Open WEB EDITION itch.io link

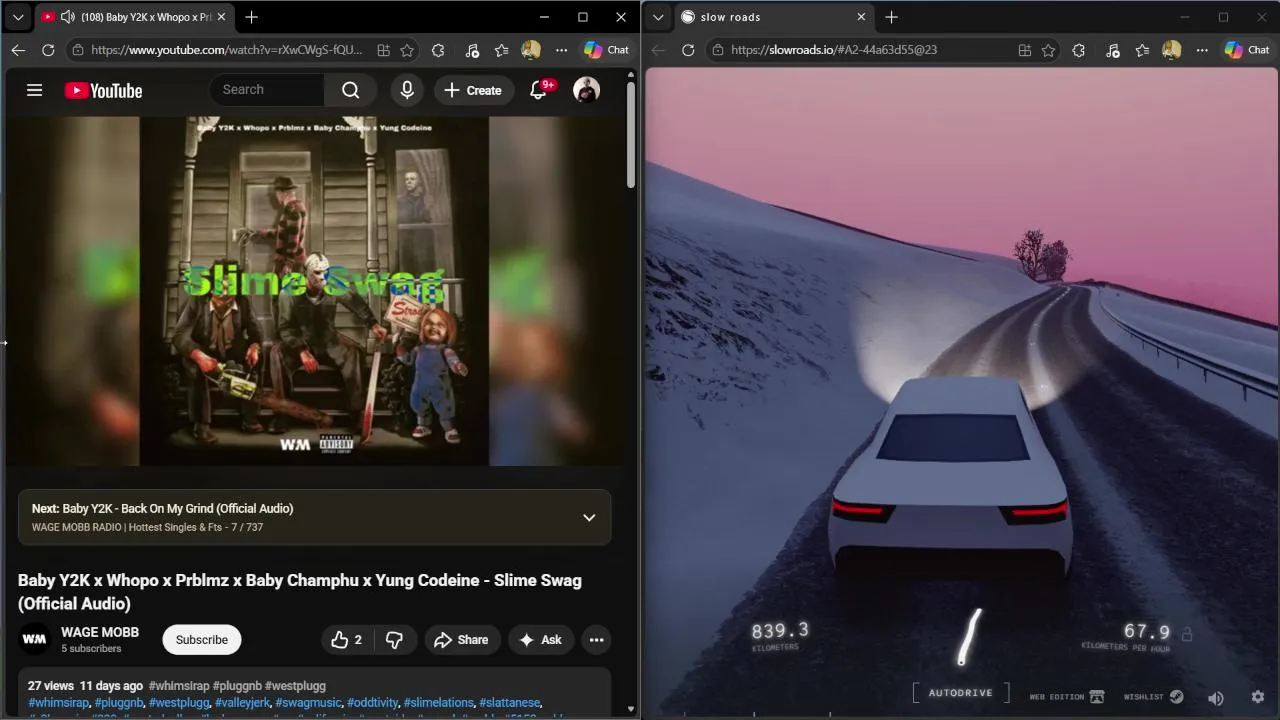1067,697
